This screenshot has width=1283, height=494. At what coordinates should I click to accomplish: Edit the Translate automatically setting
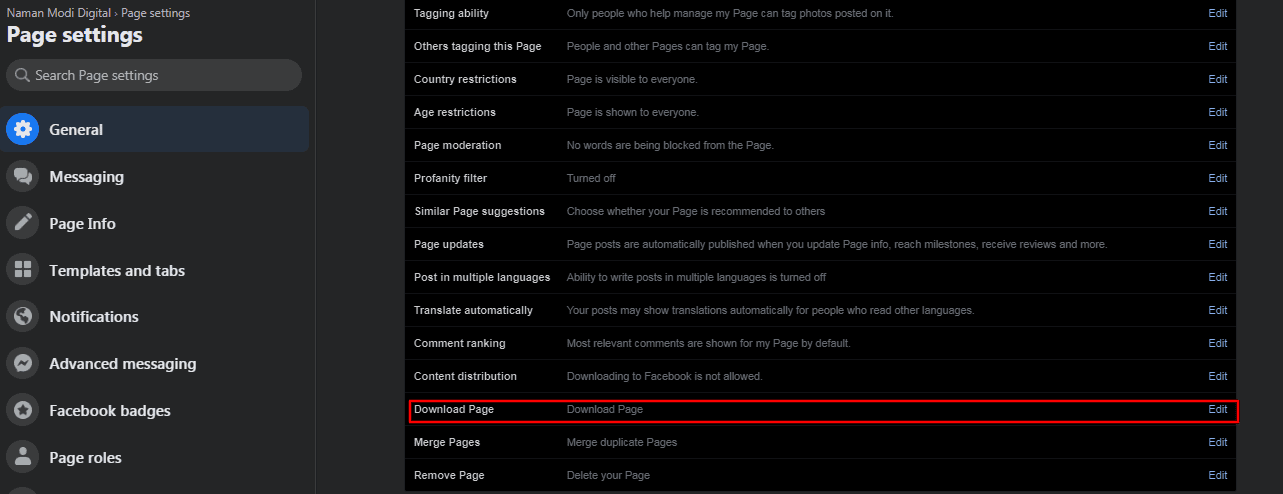pyautogui.click(x=1217, y=310)
